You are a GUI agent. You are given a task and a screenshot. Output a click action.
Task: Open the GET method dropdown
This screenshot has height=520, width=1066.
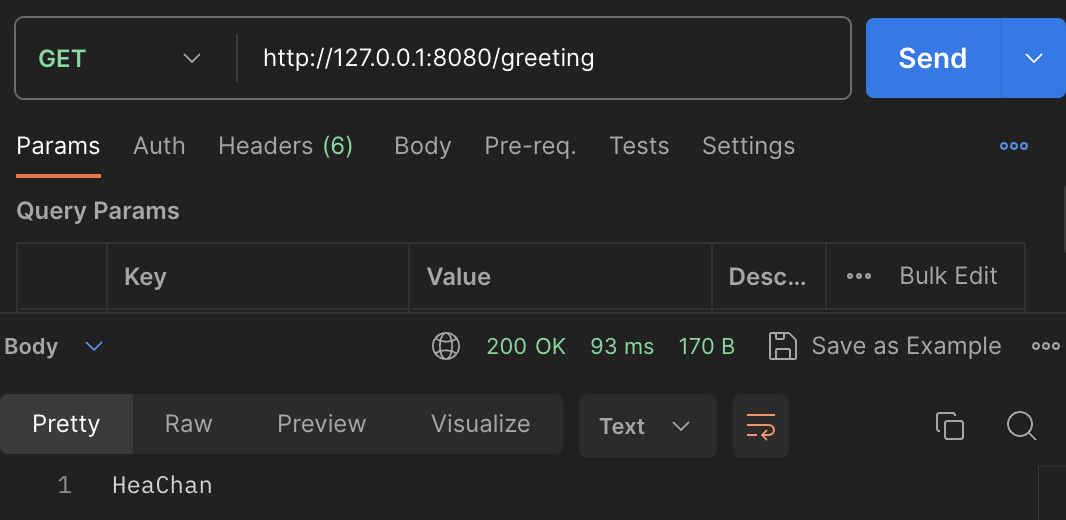coord(120,58)
